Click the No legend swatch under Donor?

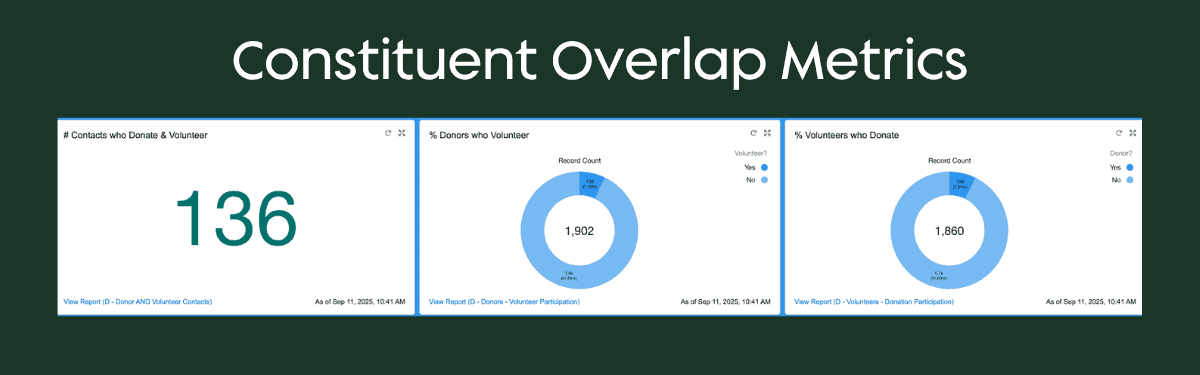point(1130,180)
